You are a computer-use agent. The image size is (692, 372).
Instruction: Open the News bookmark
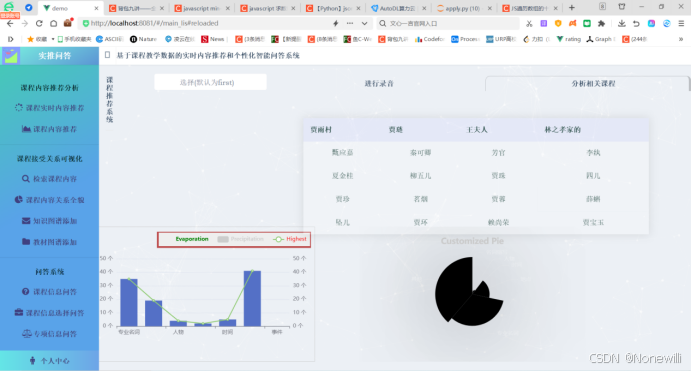pos(213,39)
